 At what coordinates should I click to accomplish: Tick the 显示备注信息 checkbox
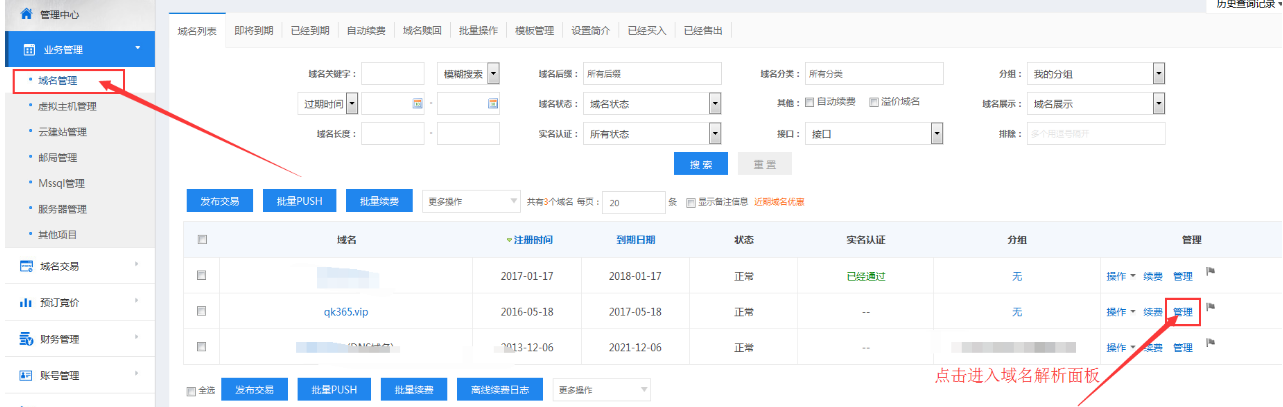point(691,202)
